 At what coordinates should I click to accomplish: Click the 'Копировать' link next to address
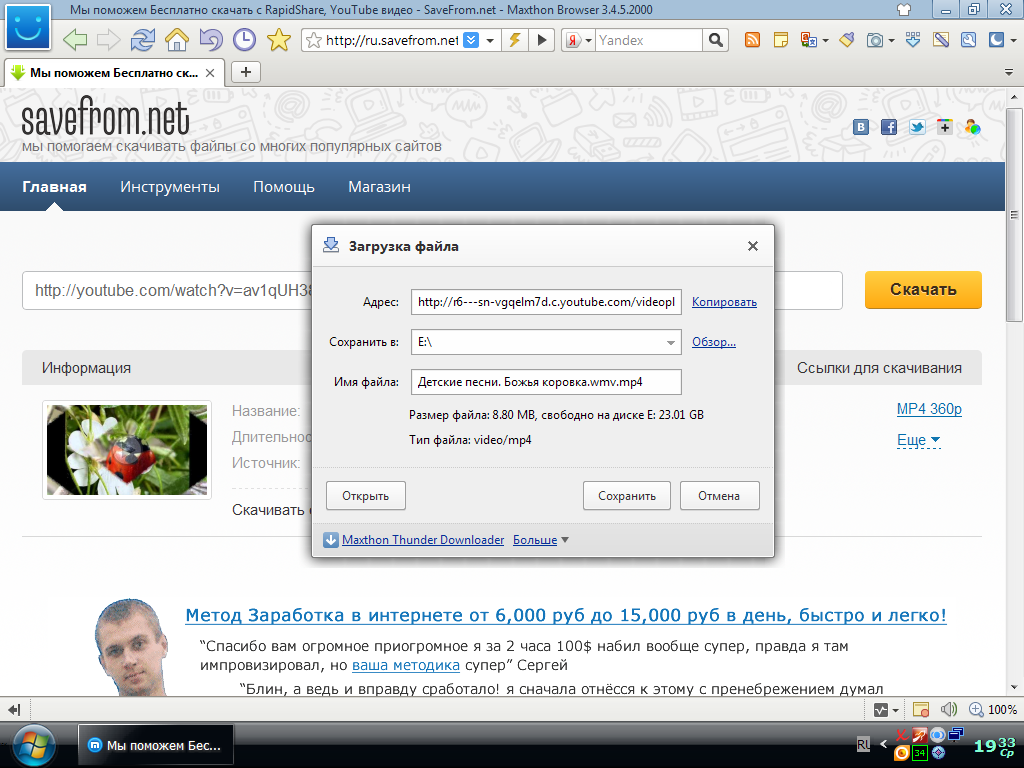[724, 302]
